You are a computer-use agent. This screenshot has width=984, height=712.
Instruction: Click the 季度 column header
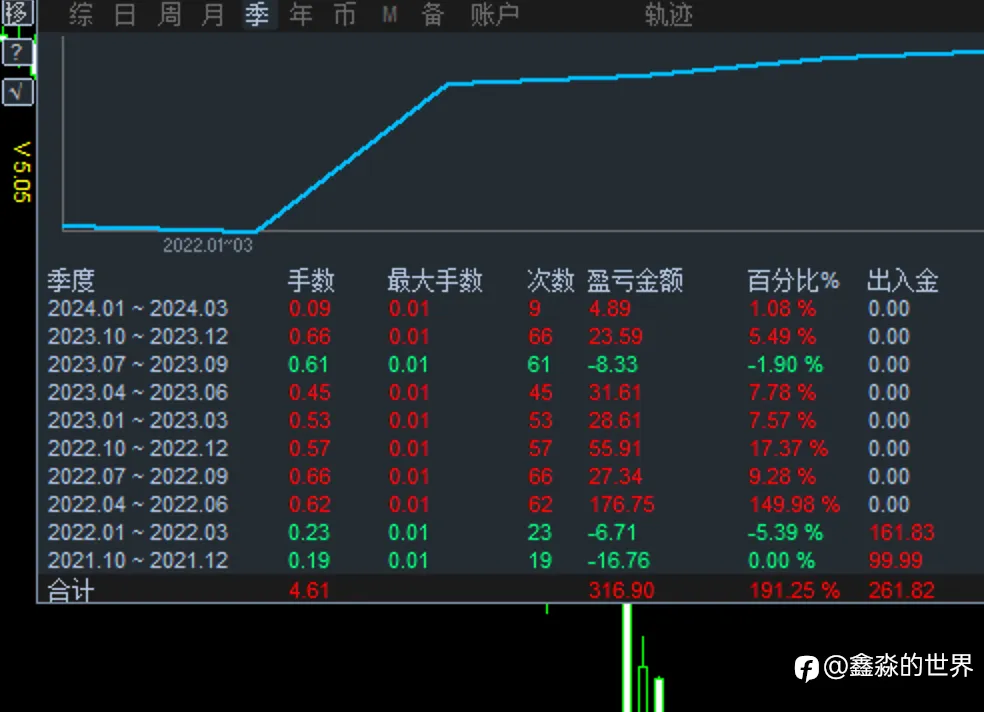(72, 280)
